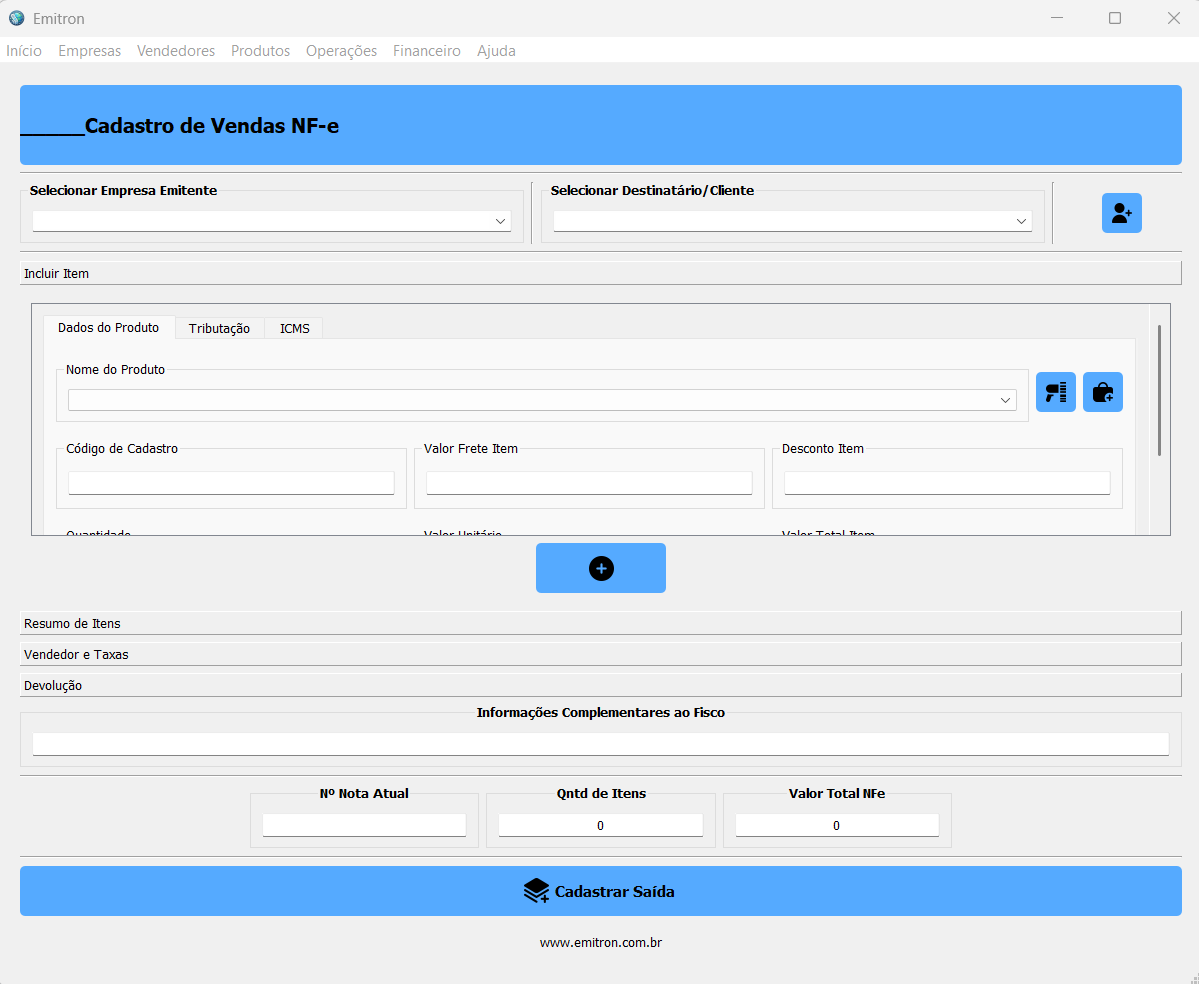Expand the Resumo de Itens section
Viewport: 1199px width, 984px height.
600,623
